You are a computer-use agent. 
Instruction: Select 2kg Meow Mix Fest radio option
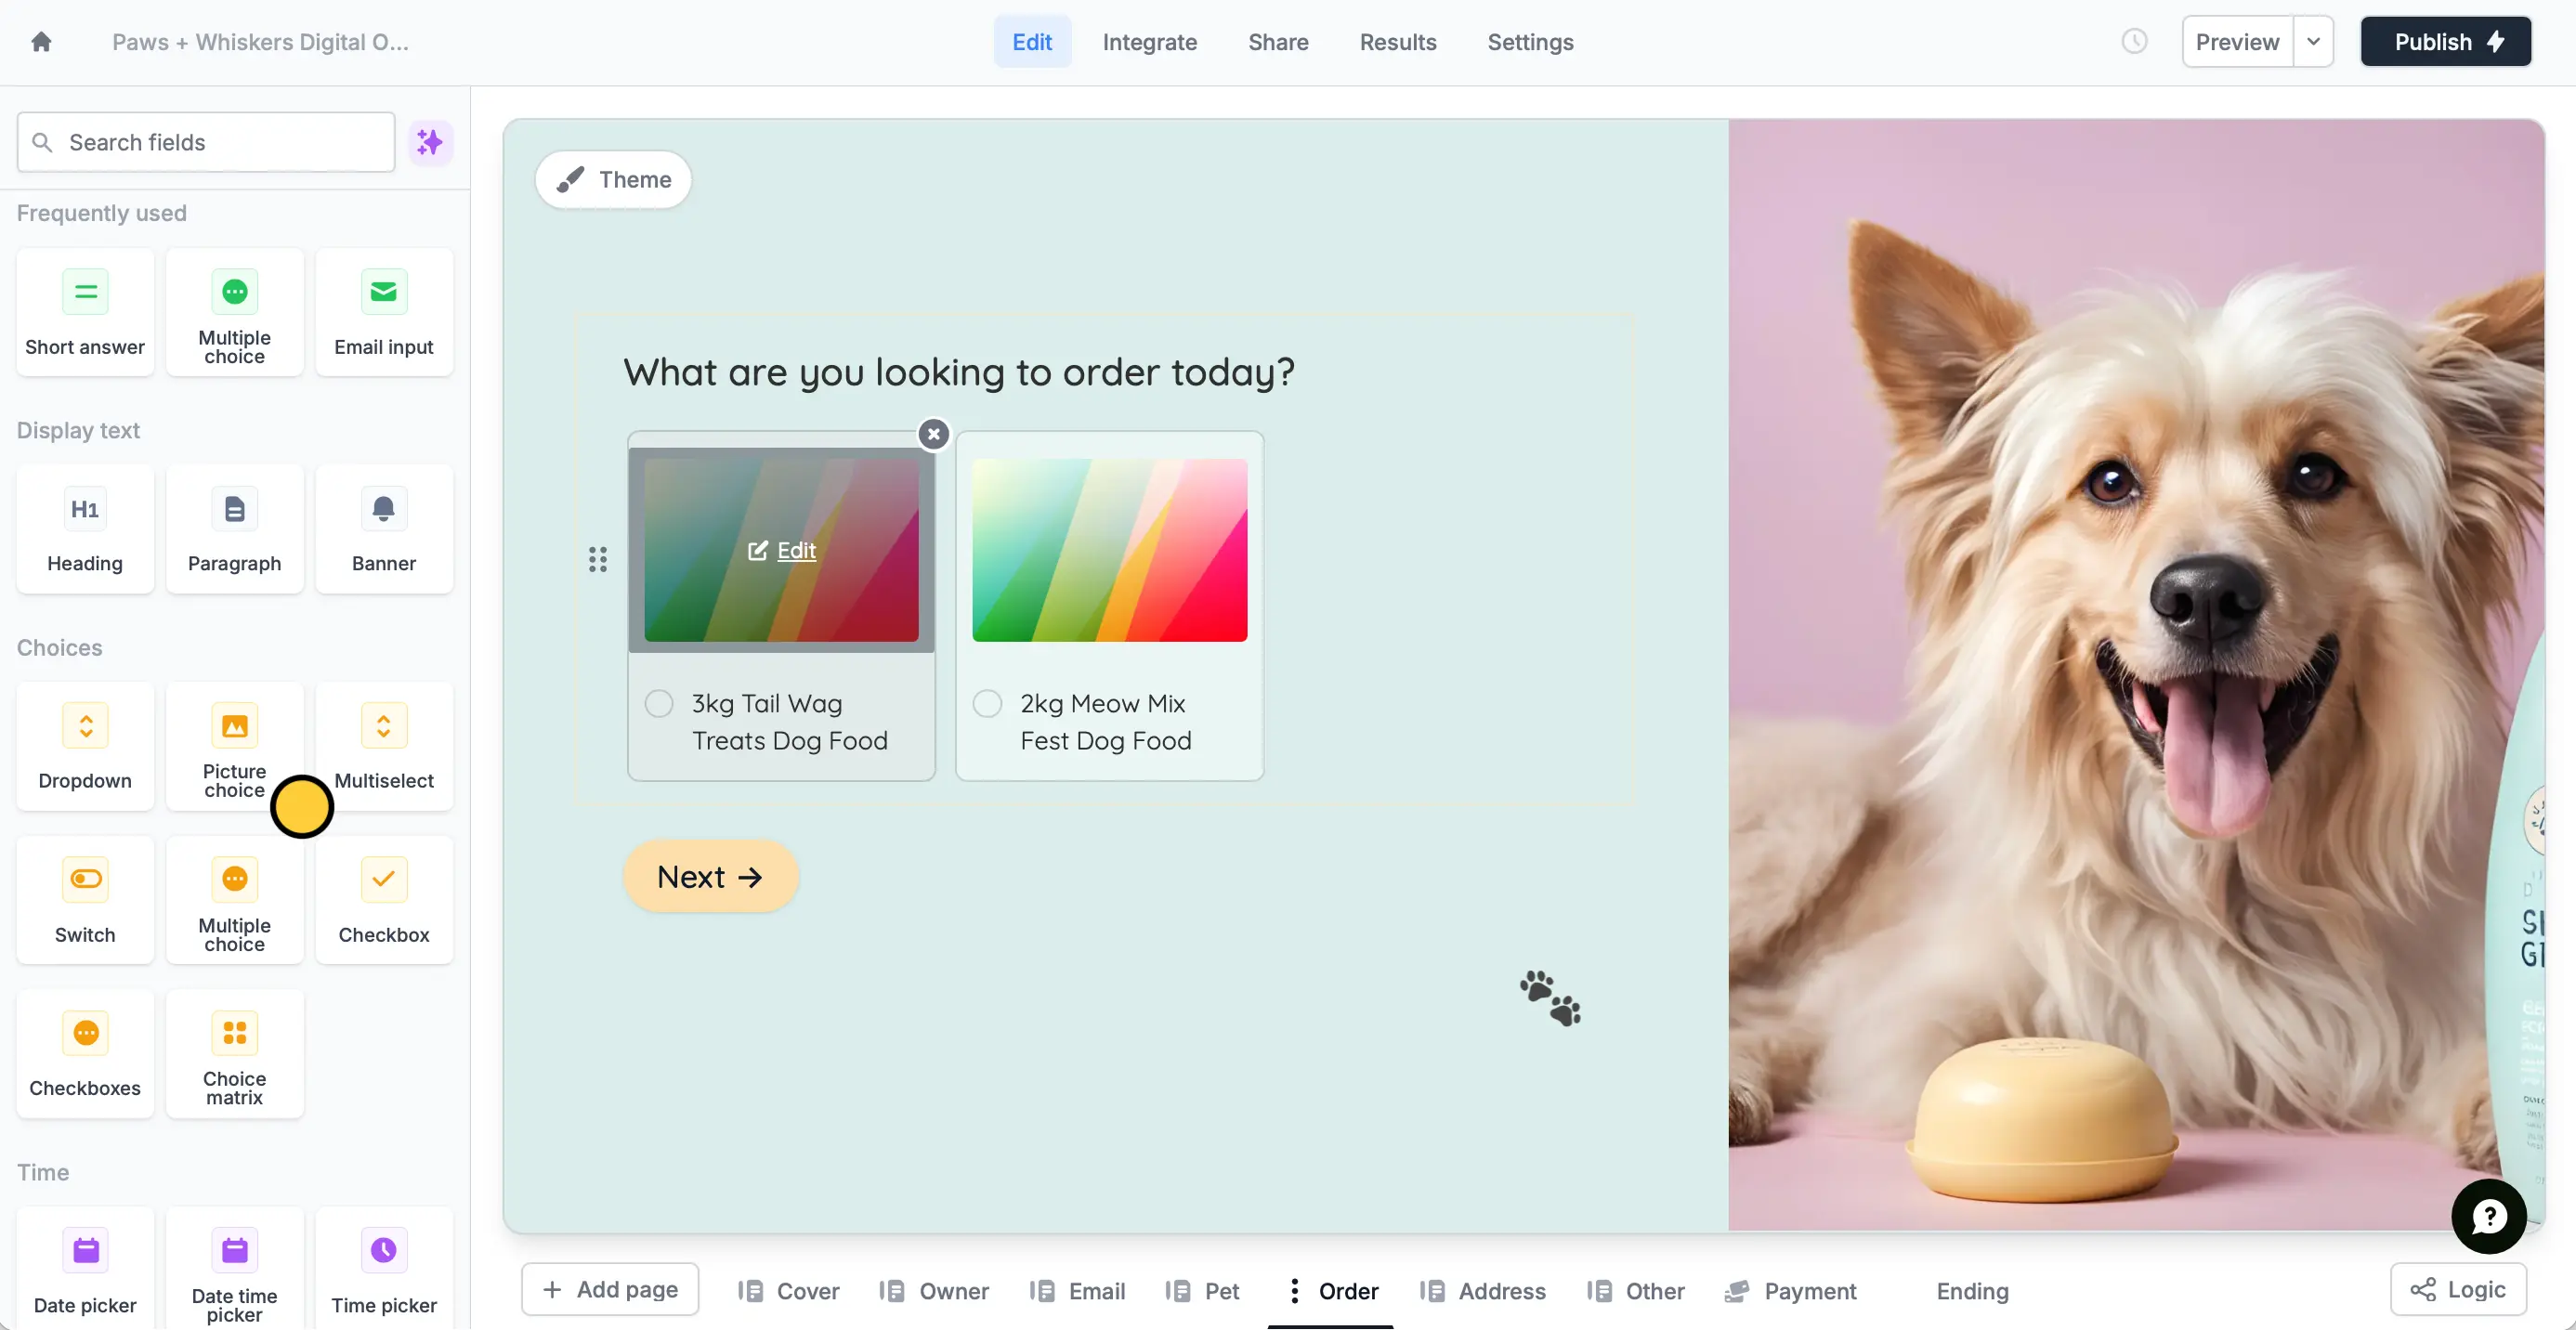987,704
